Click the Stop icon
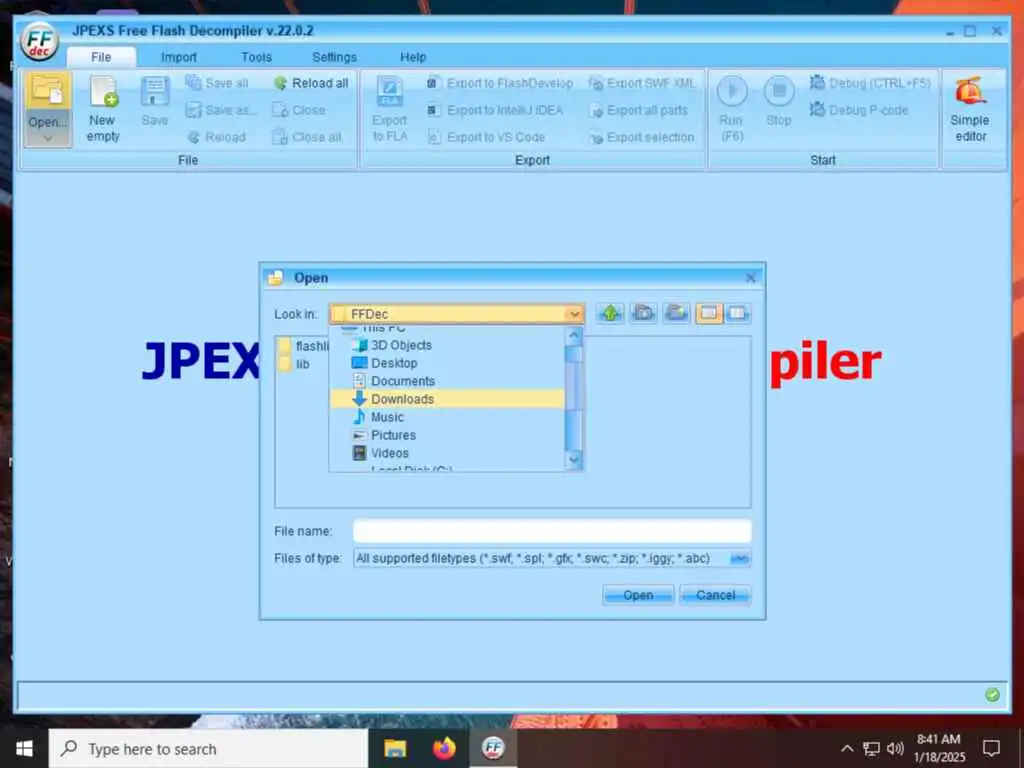The height and width of the screenshot is (768, 1024). tap(779, 91)
